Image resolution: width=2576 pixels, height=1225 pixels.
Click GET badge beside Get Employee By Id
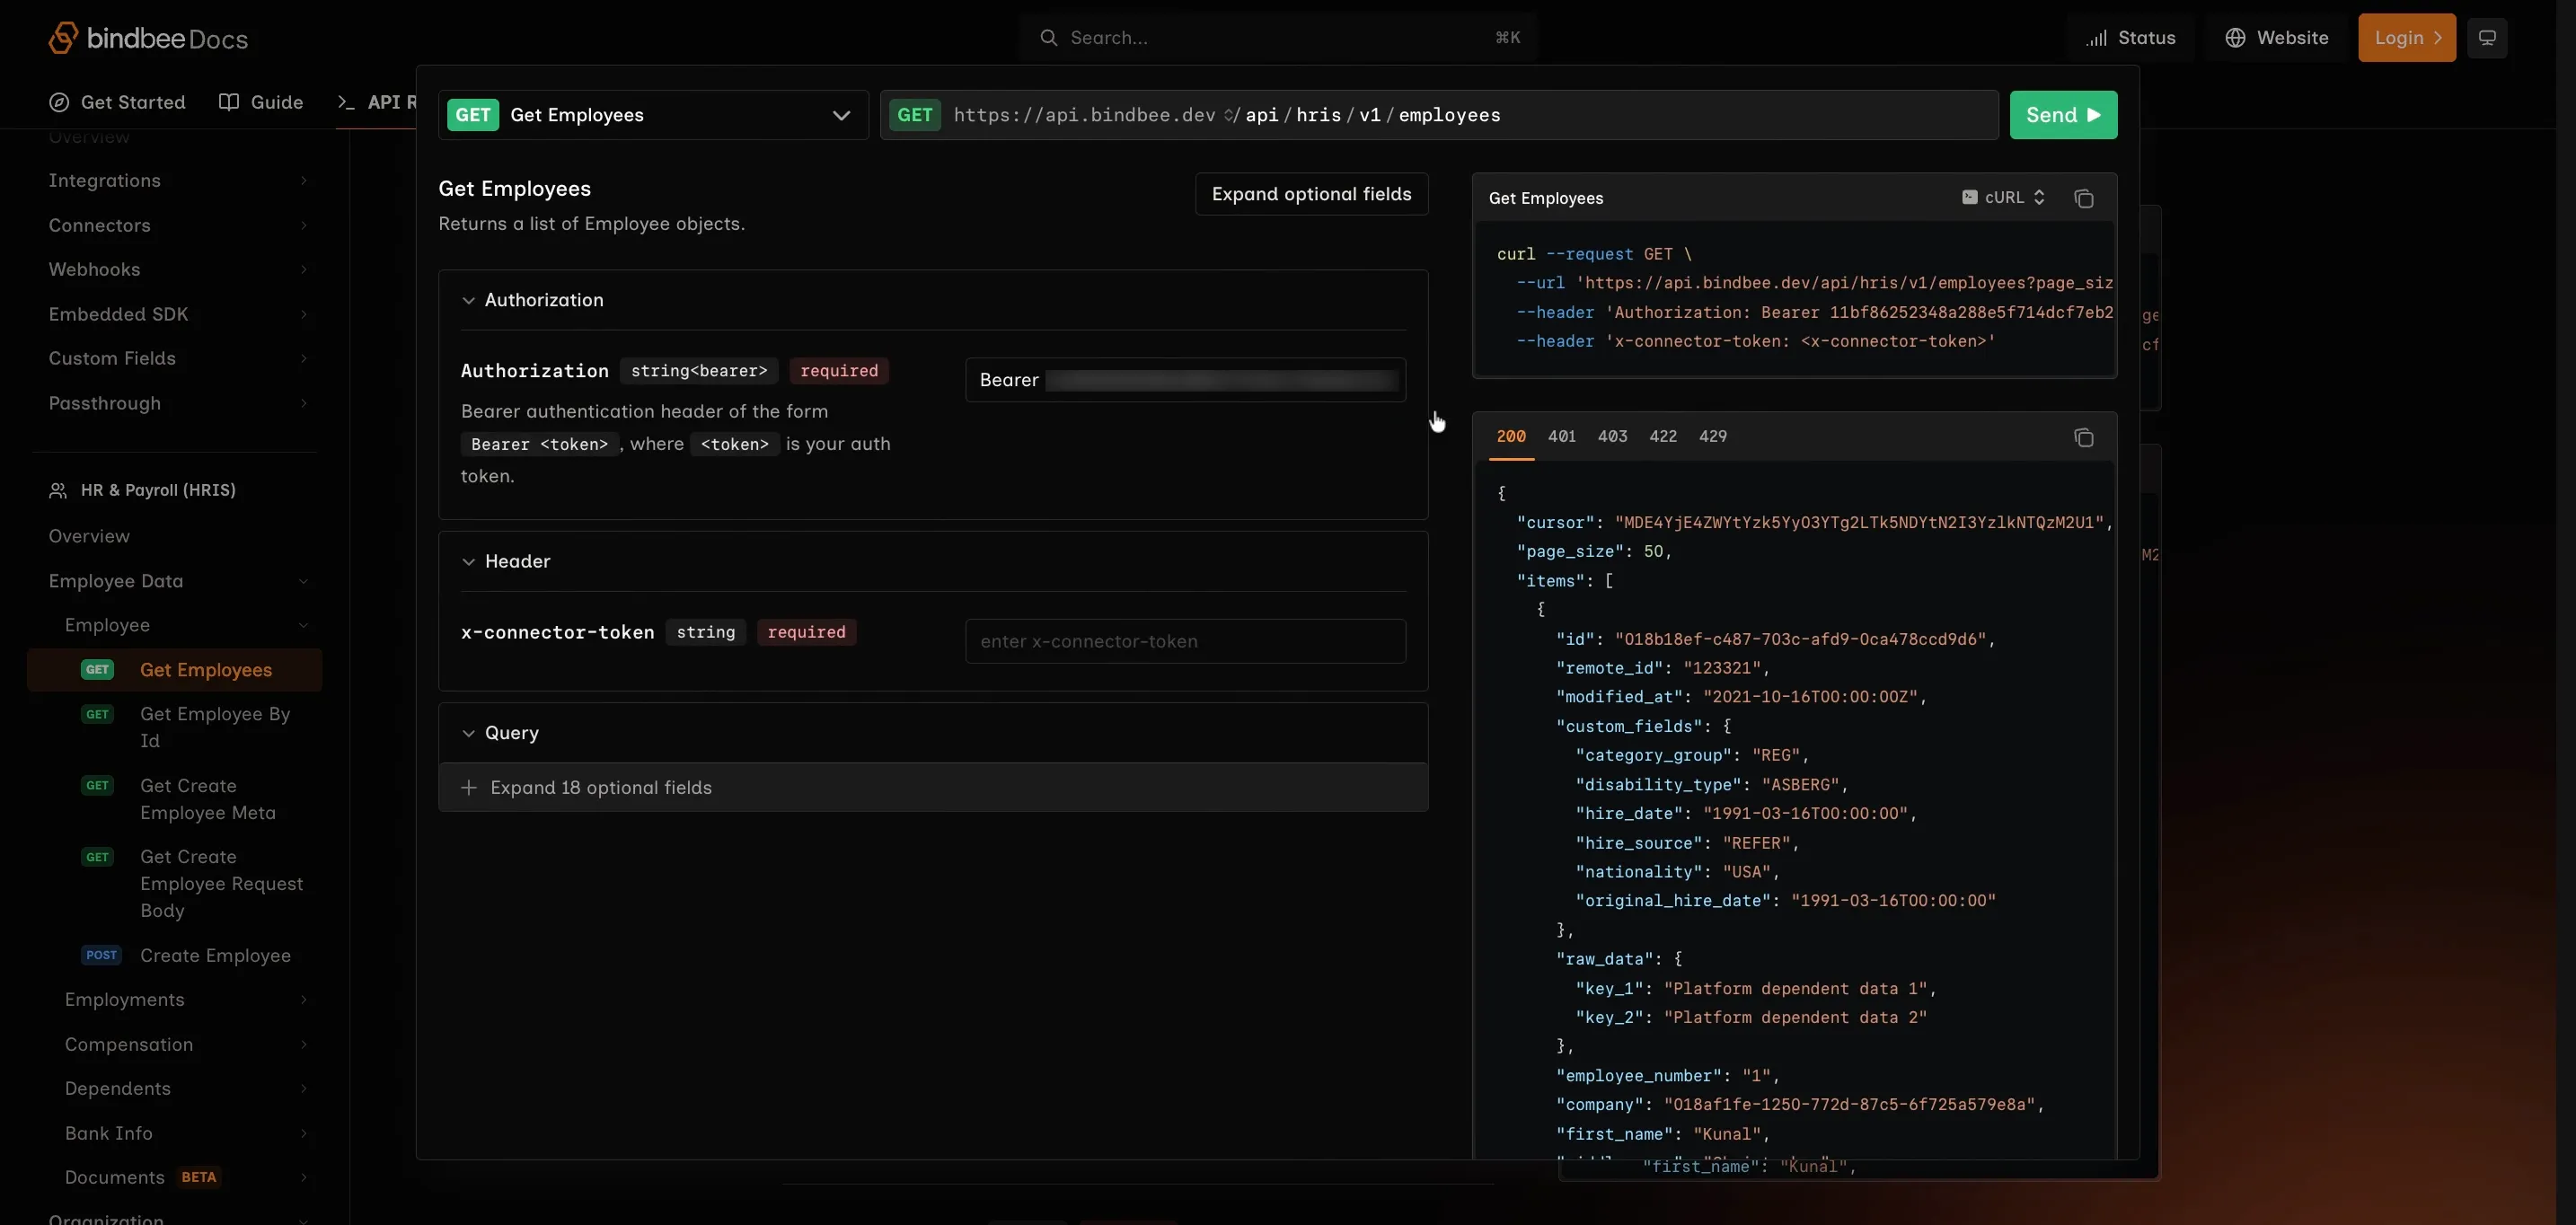(x=97, y=714)
